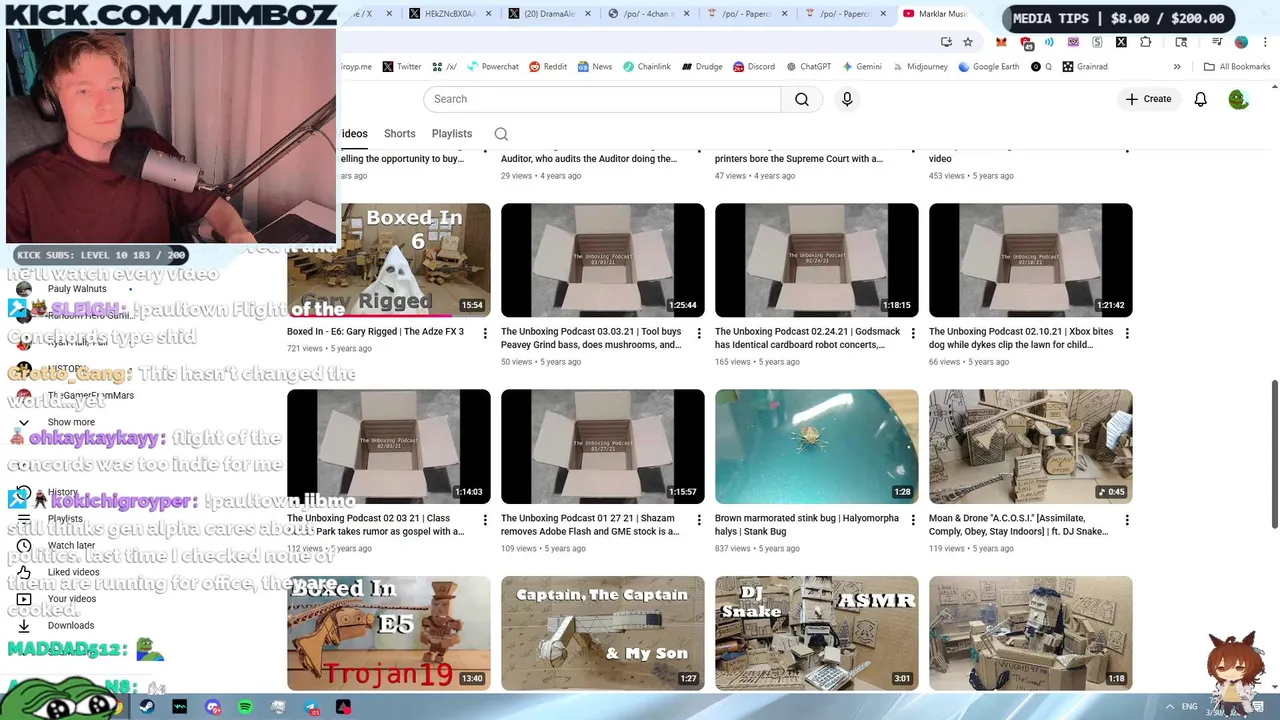Click the channel search magnifier beside Playlists
This screenshot has height=720, width=1280.
tap(501, 134)
